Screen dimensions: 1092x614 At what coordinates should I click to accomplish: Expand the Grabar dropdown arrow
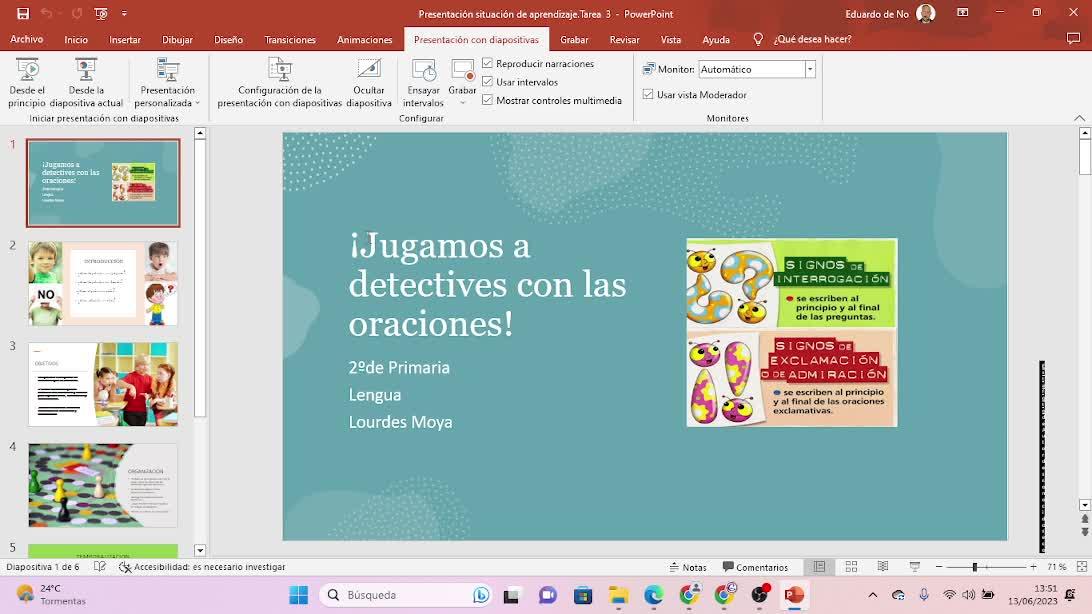click(x=462, y=102)
